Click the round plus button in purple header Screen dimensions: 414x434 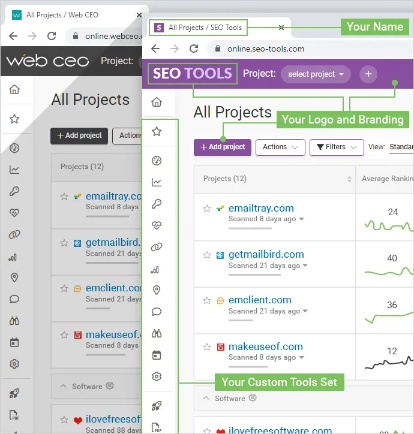coord(368,74)
